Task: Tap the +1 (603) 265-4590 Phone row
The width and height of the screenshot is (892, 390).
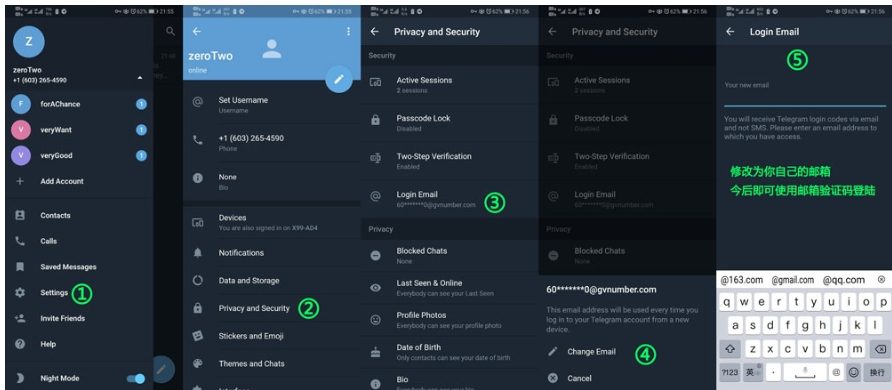Action: click(x=272, y=143)
